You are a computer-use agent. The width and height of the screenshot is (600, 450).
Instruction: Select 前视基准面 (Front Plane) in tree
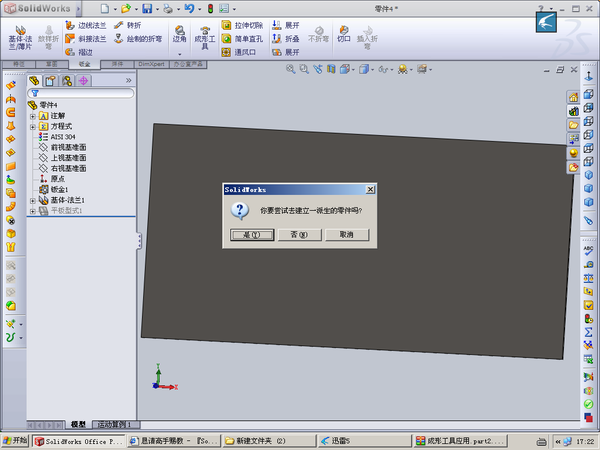(x=62, y=147)
